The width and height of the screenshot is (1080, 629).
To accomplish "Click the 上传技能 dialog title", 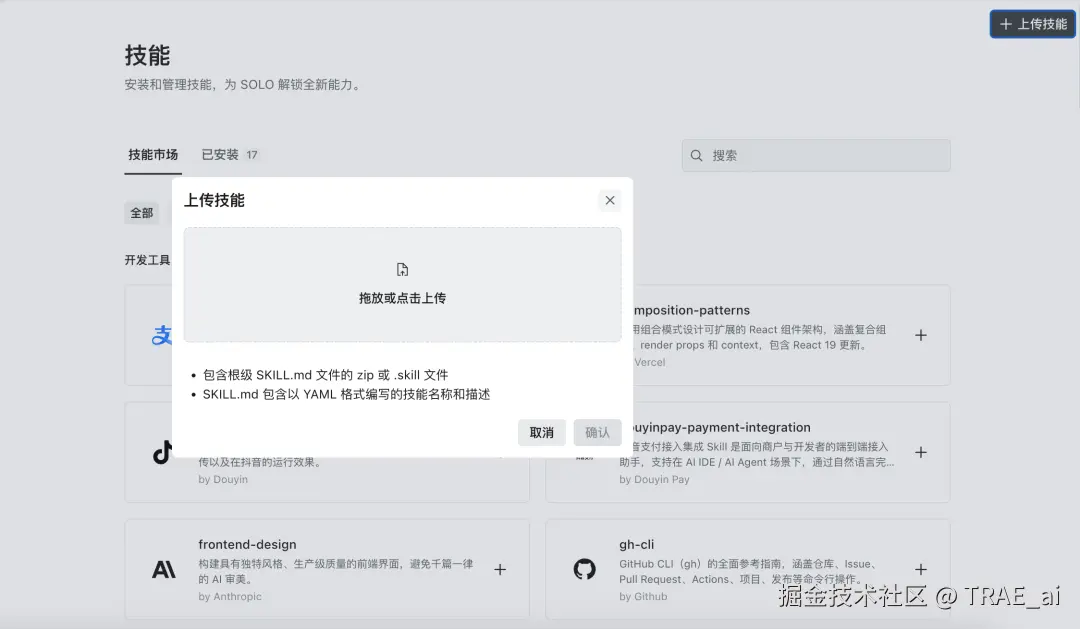I will [x=214, y=200].
